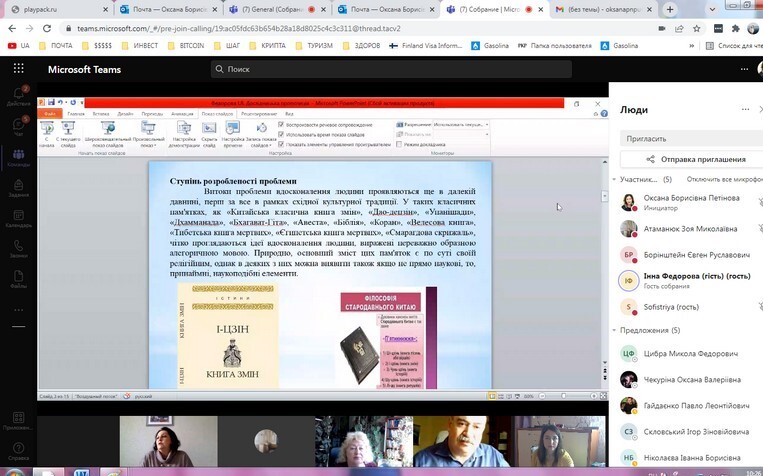The image size is (763, 476).
Task: Toggle 'Использовать время показа слайдов' checkbox
Action: coord(281,133)
